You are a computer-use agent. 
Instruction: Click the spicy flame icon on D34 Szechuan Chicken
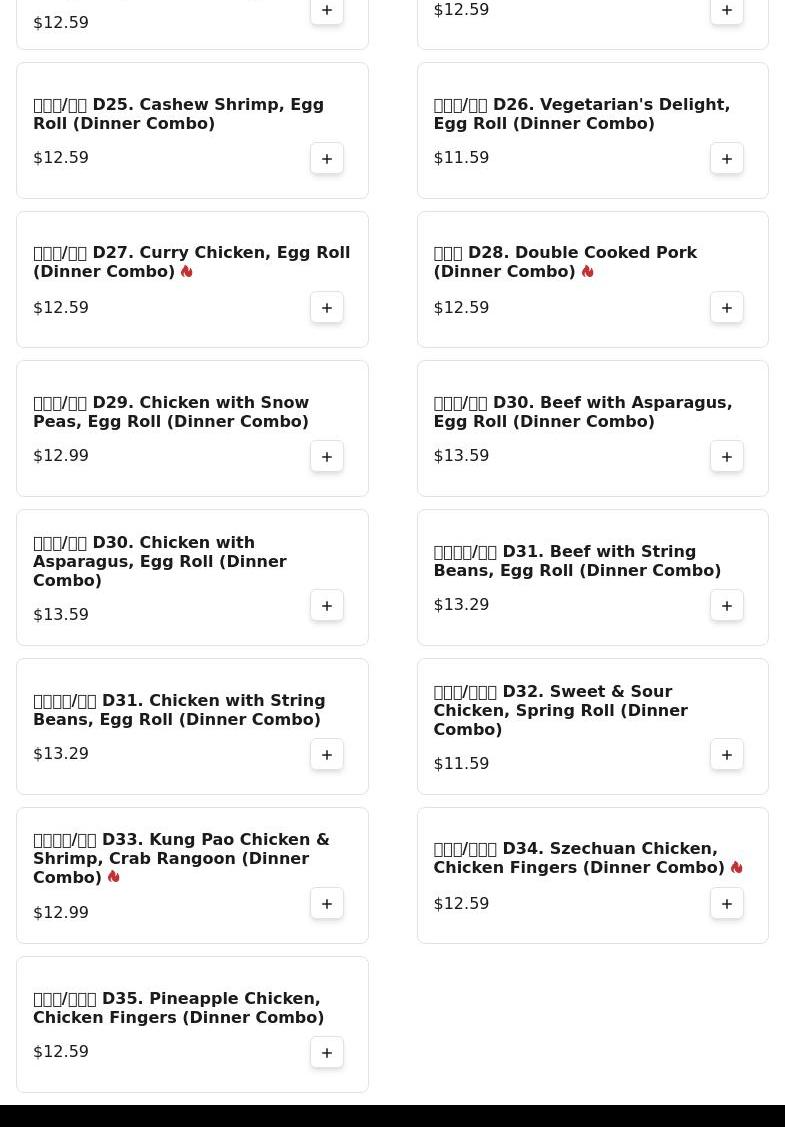coord(736,868)
